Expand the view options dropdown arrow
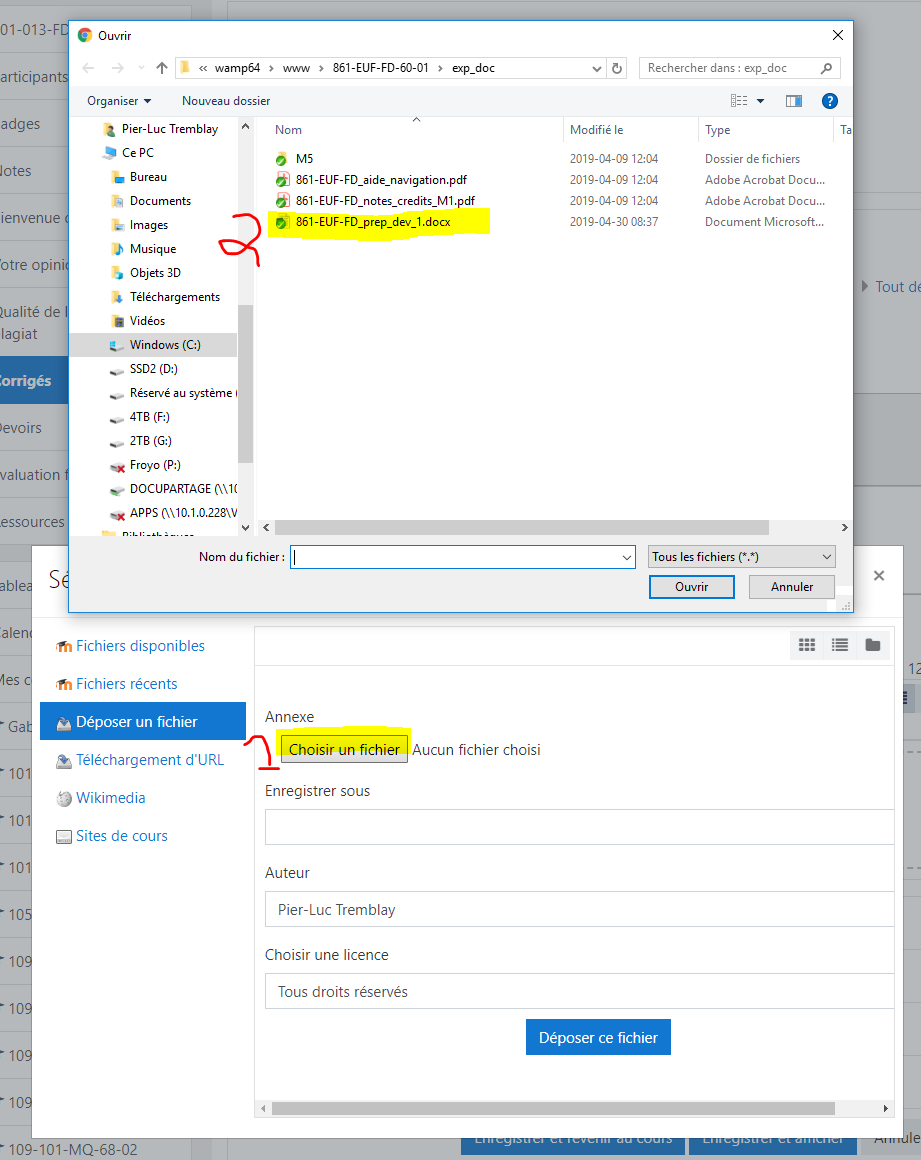The image size is (921, 1160). [760, 101]
